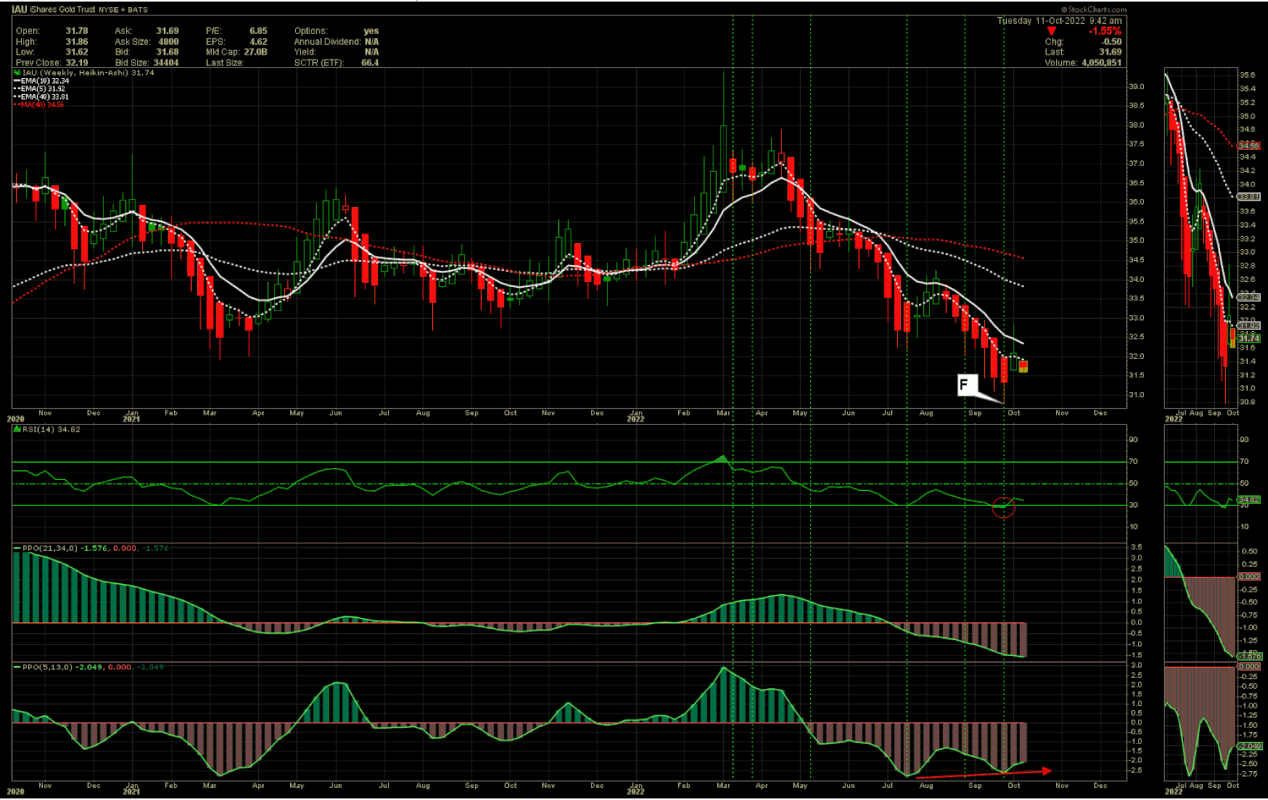The image size is (1268, 800).
Task: Click the solid white EMA(10) legend line marker
Action: click(17, 81)
